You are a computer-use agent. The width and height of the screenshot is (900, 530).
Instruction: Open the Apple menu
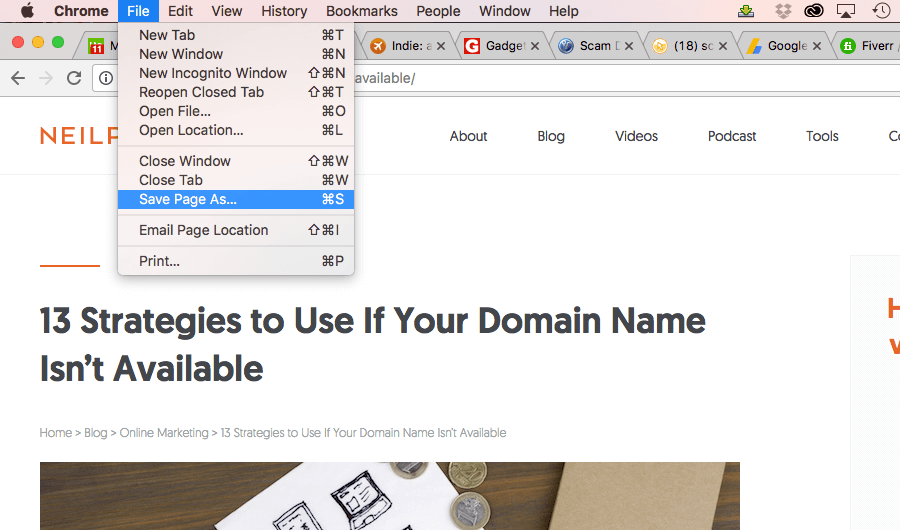(27, 11)
